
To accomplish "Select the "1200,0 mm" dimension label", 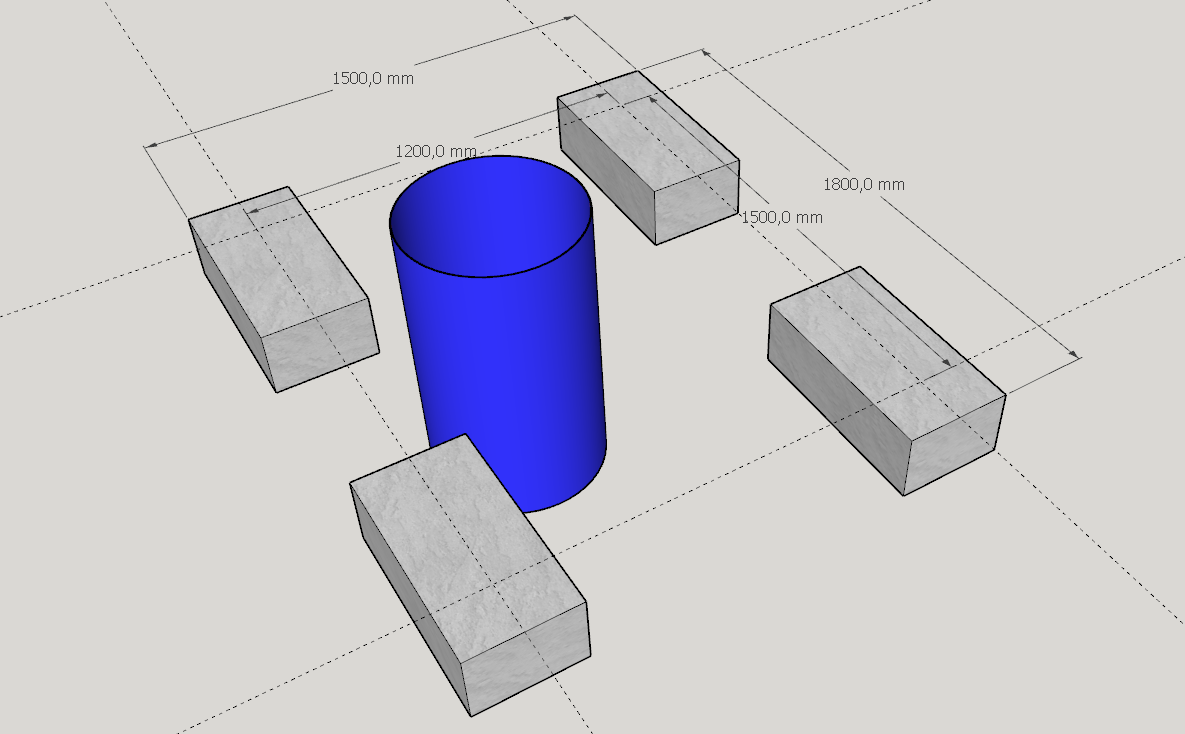I will pyautogui.click(x=435, y=151).
